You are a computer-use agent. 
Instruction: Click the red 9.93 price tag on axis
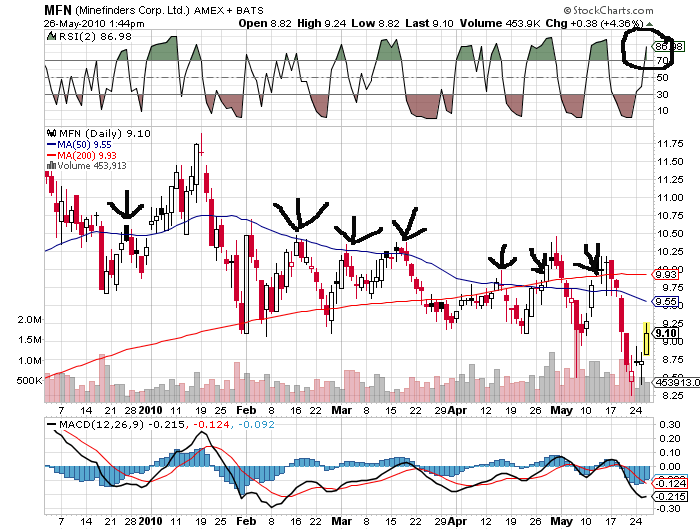click(x=666, y=274)
